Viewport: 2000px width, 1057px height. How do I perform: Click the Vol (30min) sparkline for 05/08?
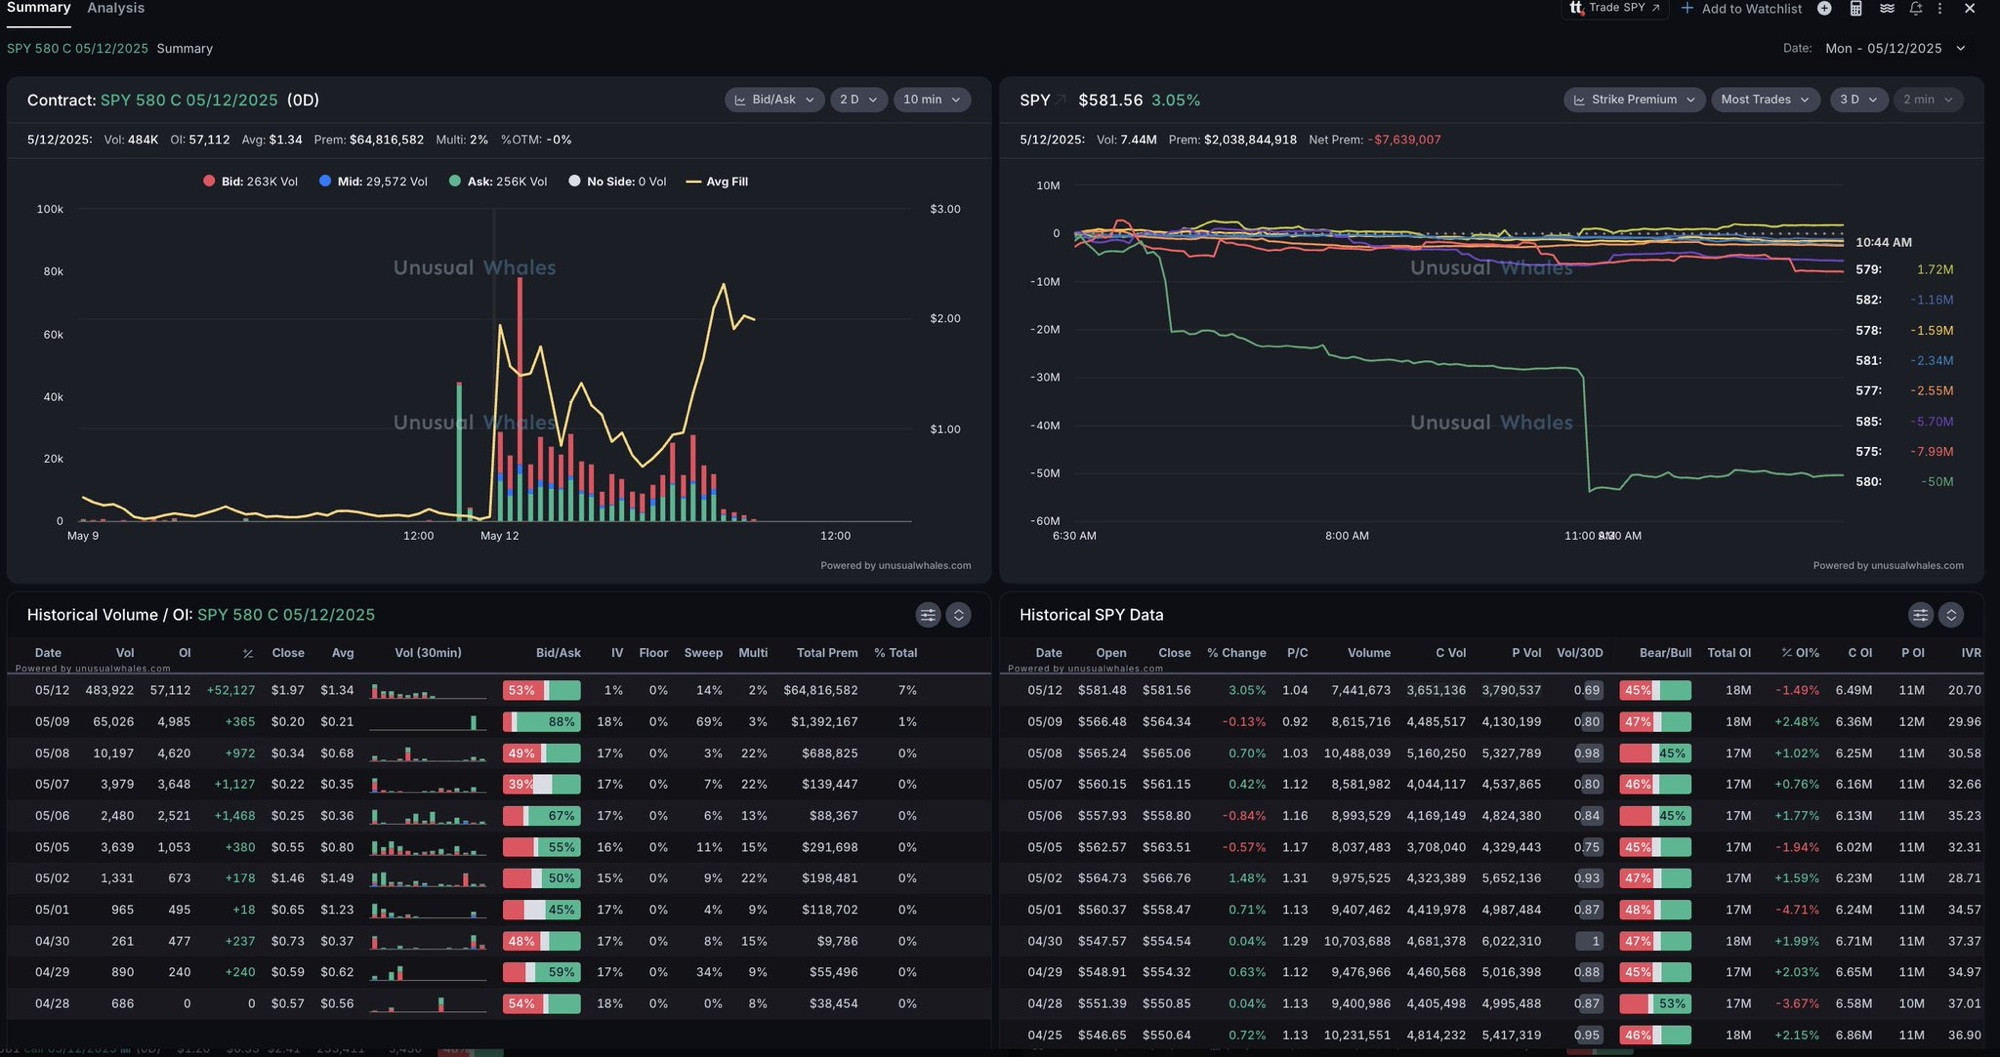click(x=428, y=753)
